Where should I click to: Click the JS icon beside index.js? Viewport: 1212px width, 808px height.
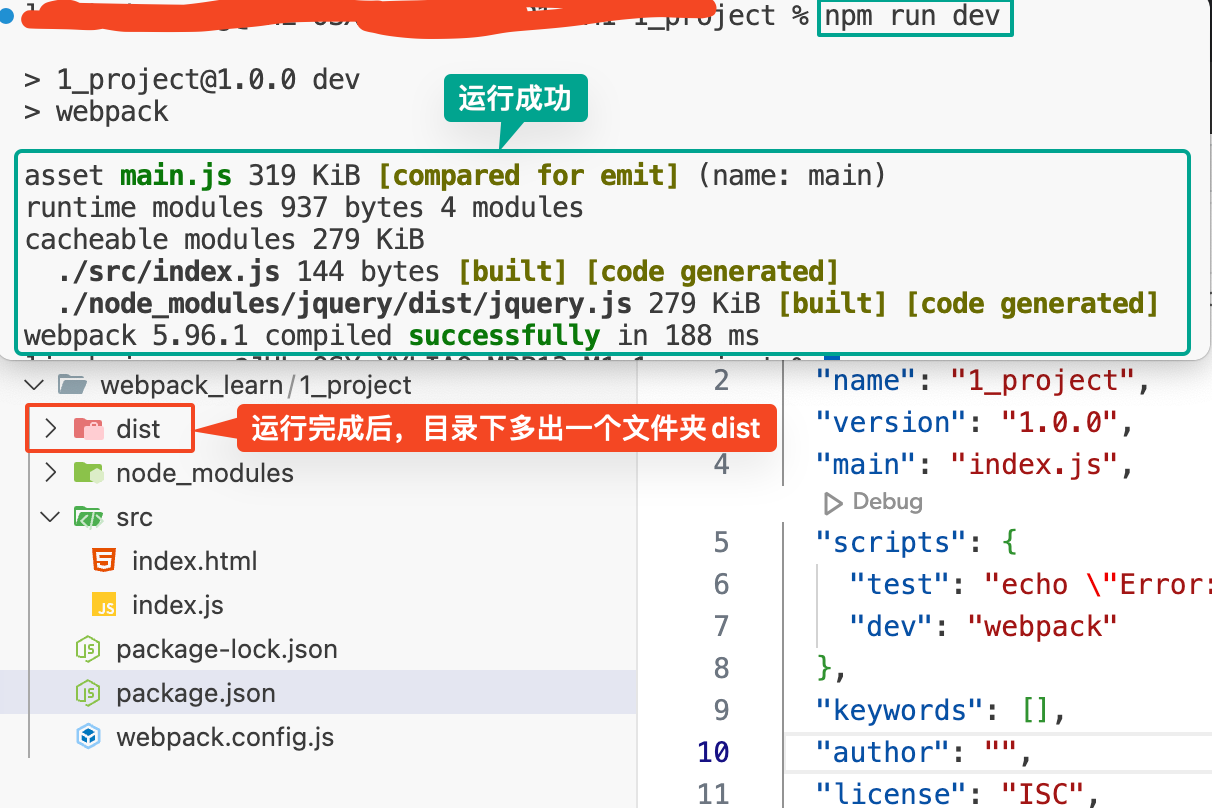pyautogui.click(x=104, y=605)
